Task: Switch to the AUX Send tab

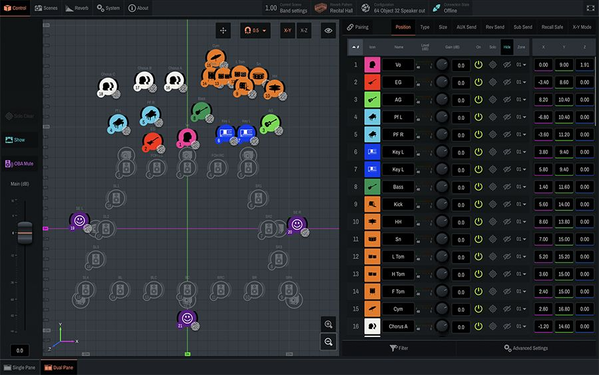Action: tap(466, 27)
